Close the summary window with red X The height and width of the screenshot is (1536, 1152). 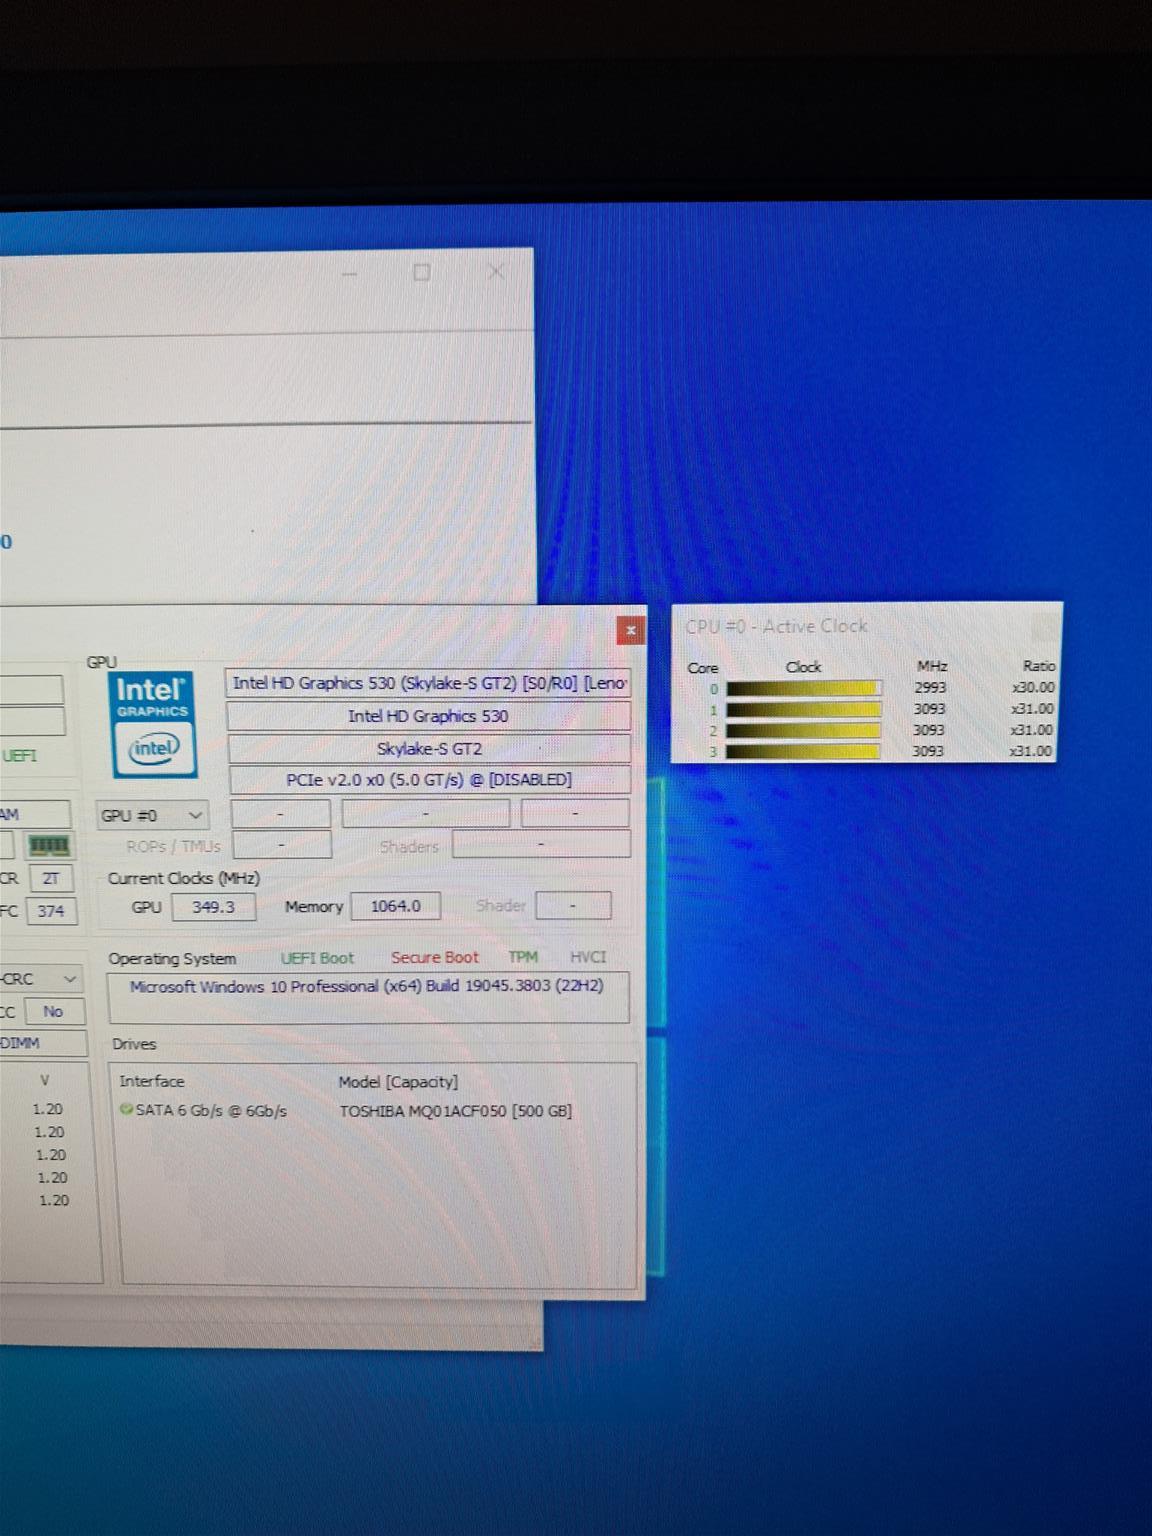point(630,630)
